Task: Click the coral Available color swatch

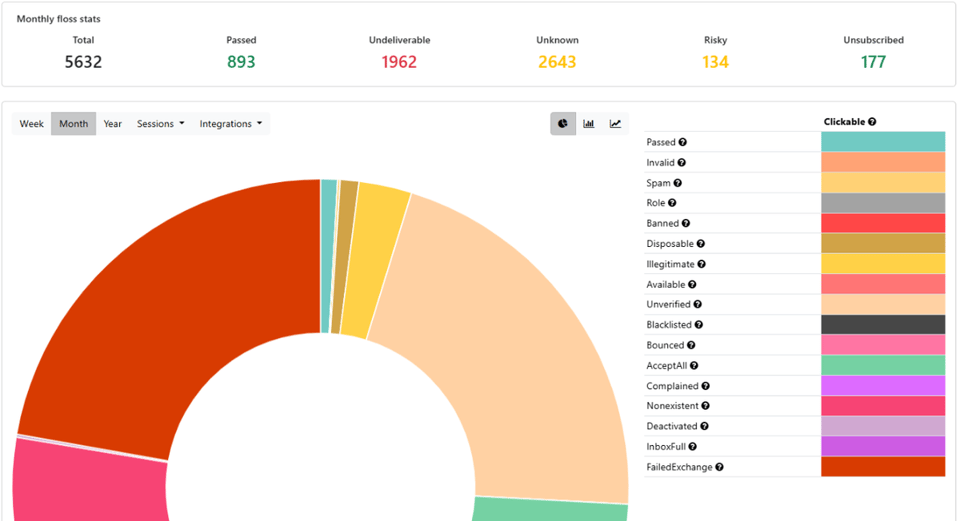Action: tap(883, 284)
